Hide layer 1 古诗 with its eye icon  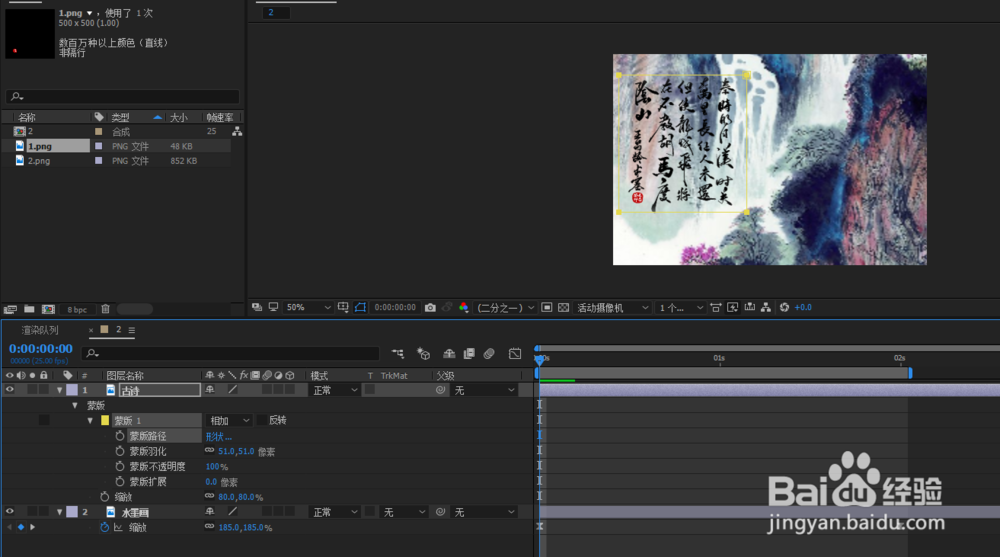pyautogui.click(x=10, y=390)
